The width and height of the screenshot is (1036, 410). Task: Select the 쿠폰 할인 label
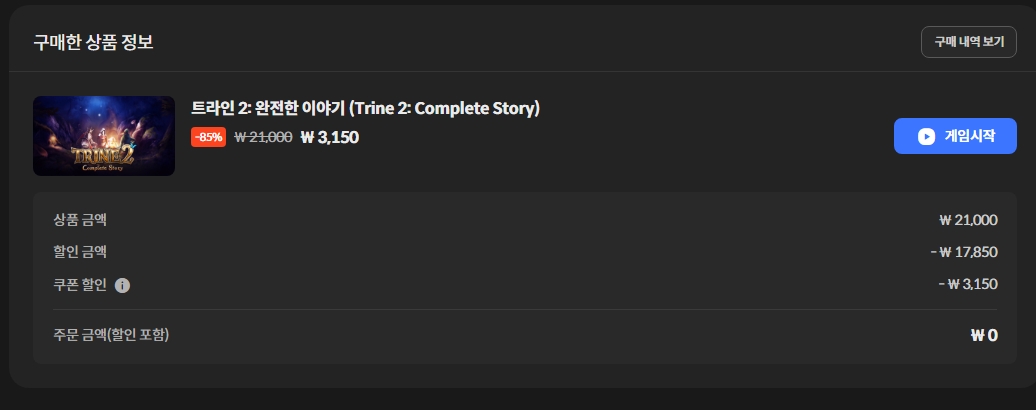pos(80,285)
